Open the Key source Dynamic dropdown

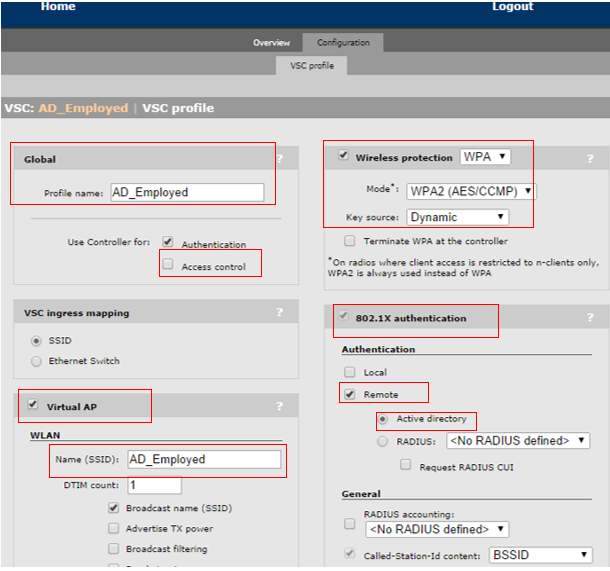tap(458, 217)
